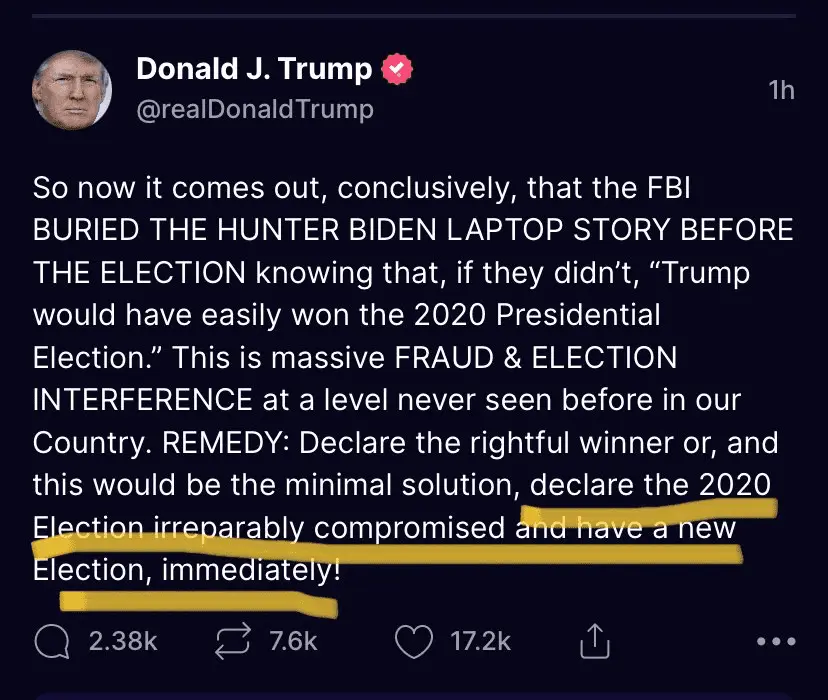Screen dimensions: 828x700
Task: Click the reply speech bubble icon
Action: click(x=50, y=641)
